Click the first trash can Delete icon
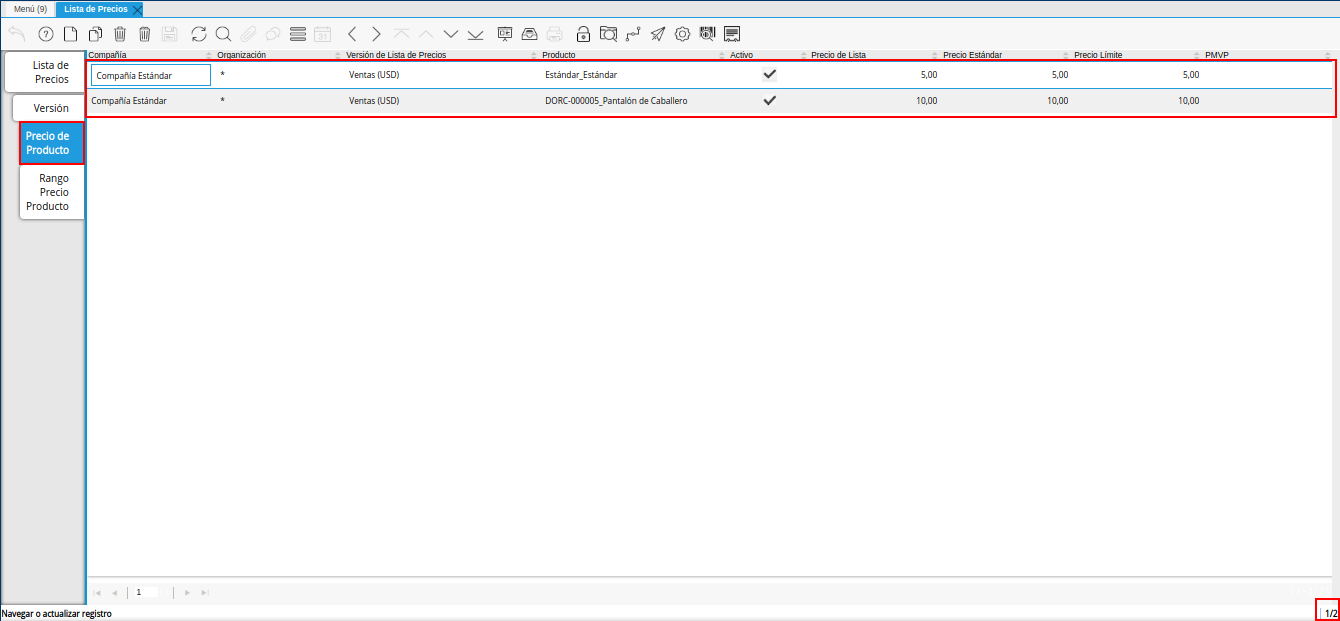1340x621 pixels. (120, 34)
